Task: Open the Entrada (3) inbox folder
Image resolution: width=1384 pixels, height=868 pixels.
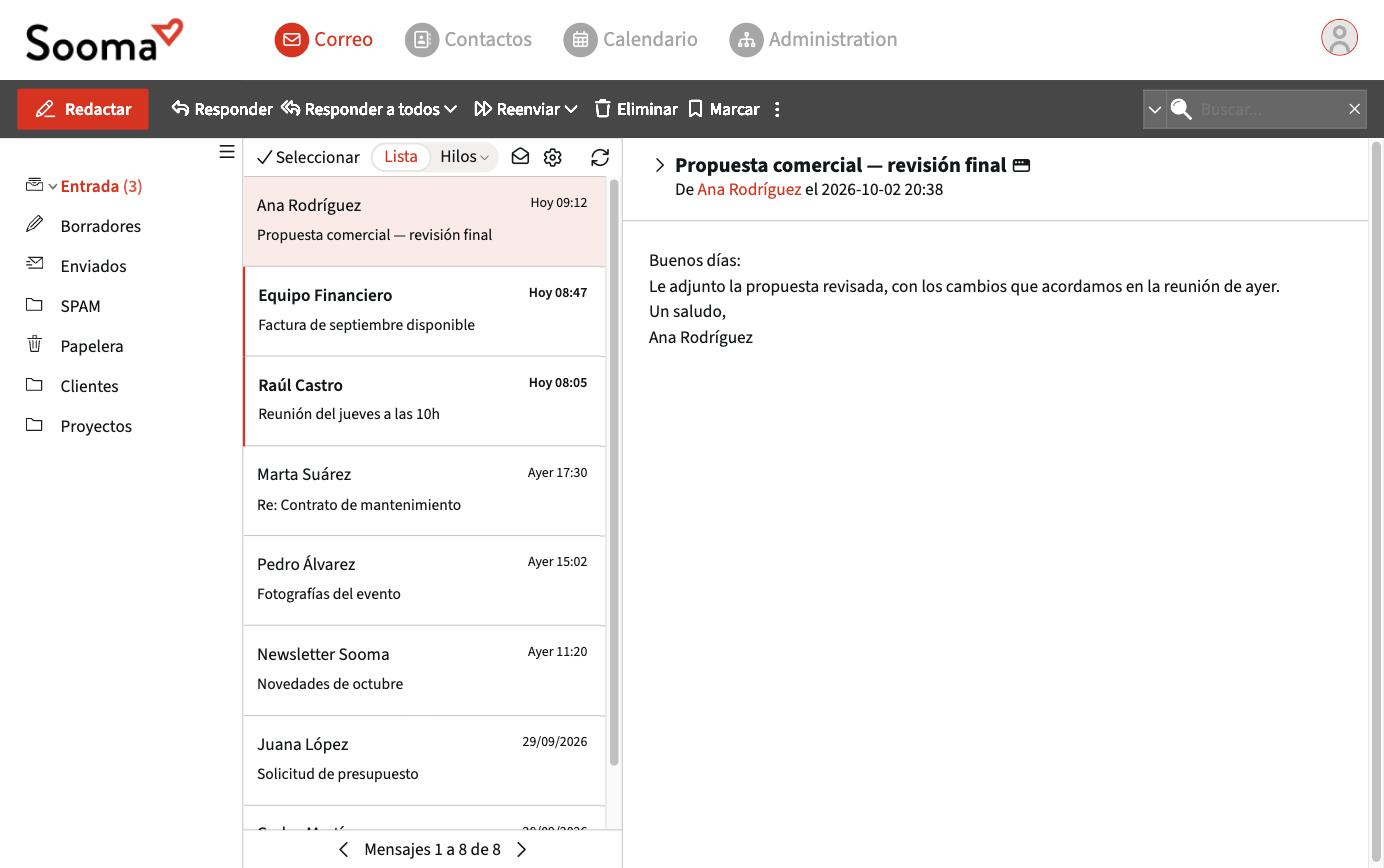Action: point(101,186)
